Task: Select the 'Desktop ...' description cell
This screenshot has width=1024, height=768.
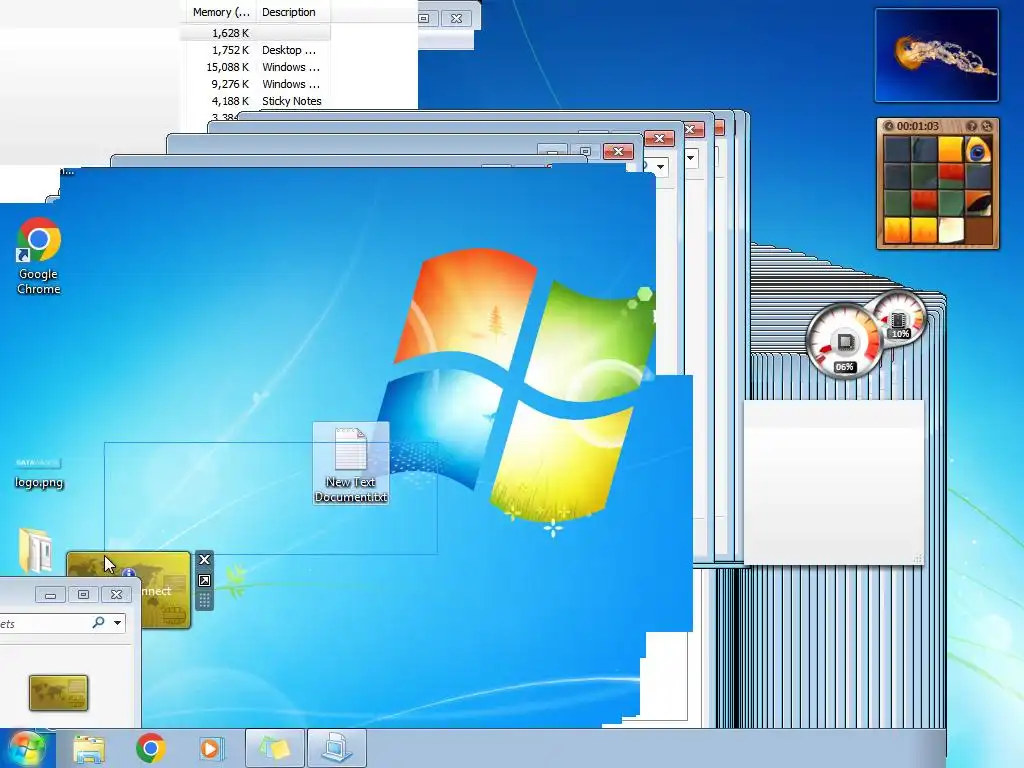Action: pyautogui.click(x=289, y=50)
